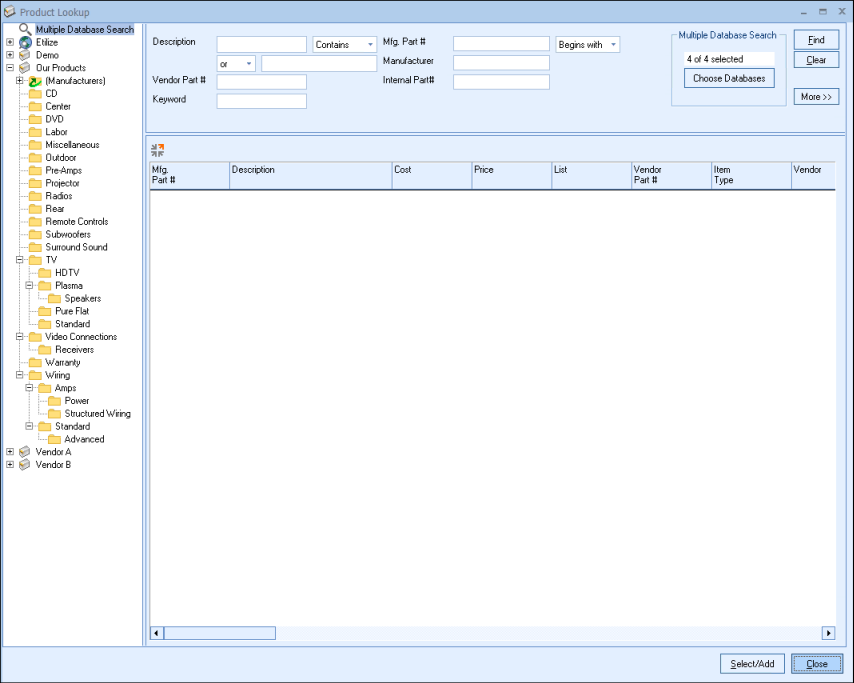
Task: Click the Demo database icon
Action: (25, 56)
